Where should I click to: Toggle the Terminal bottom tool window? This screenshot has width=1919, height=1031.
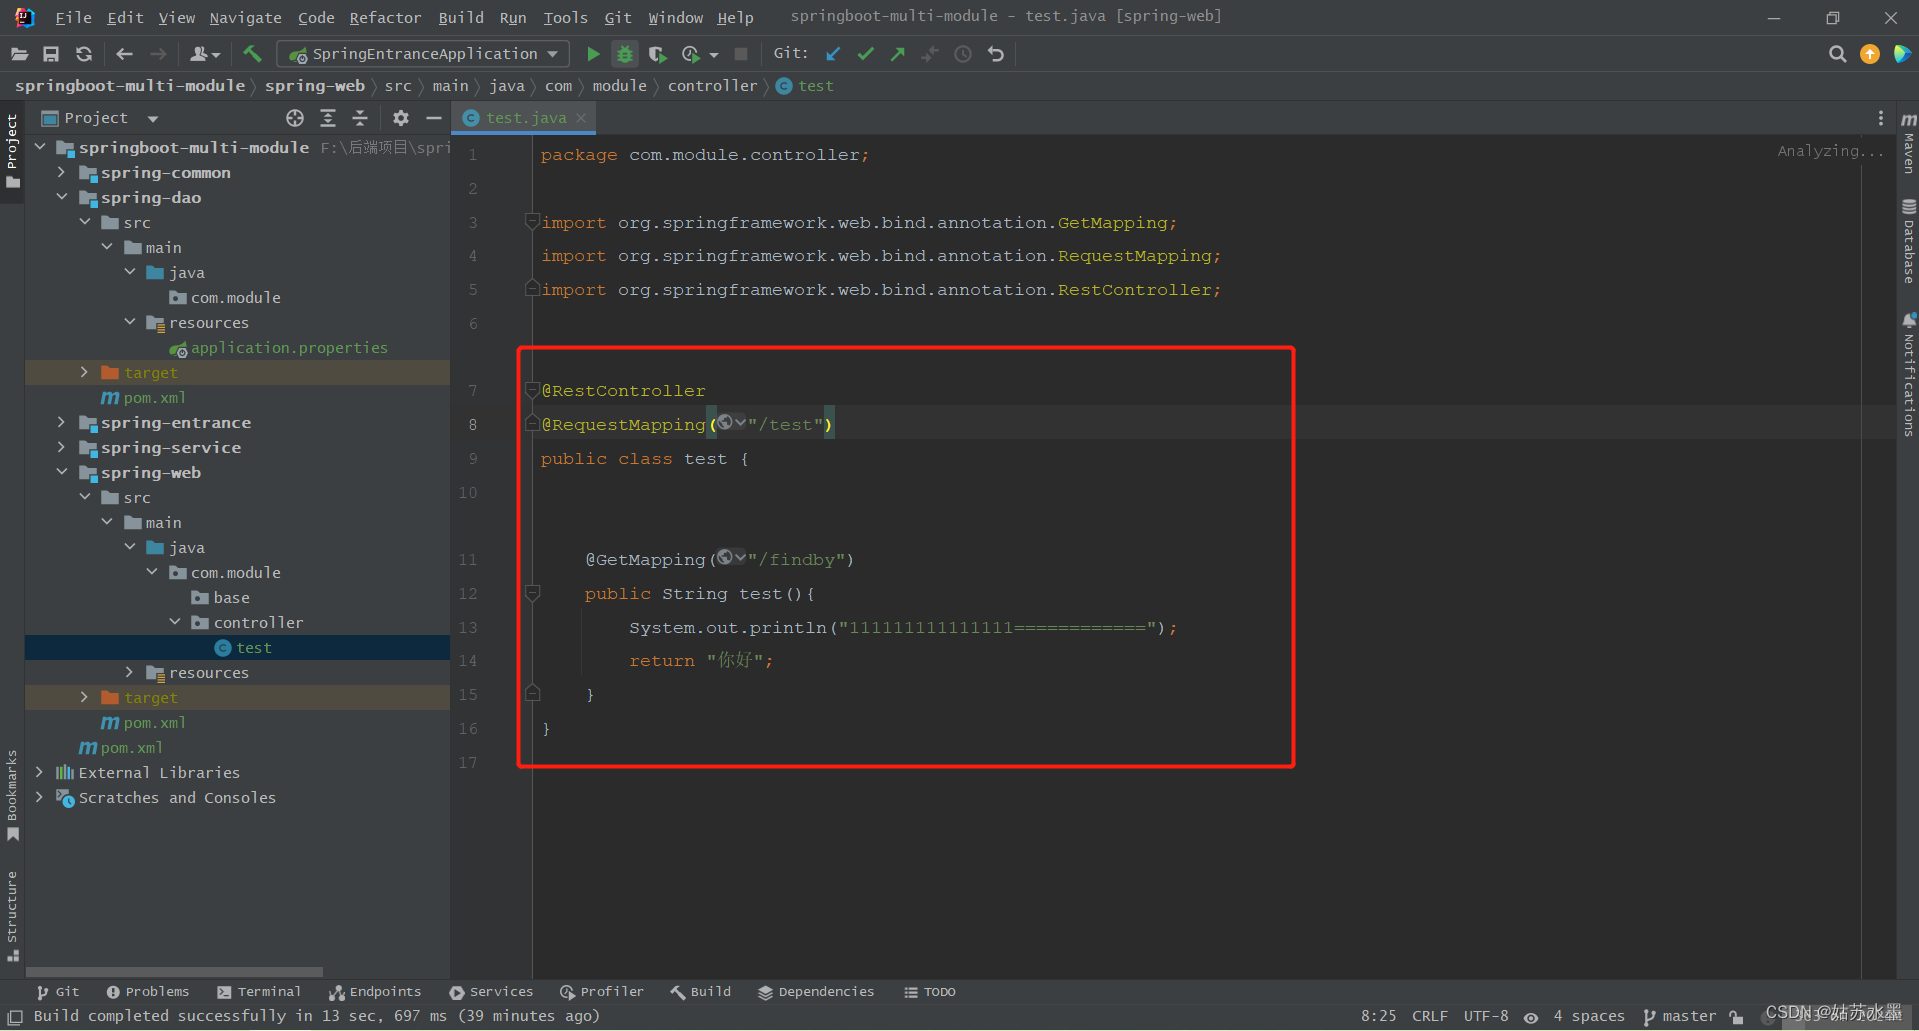(x=259, y=992)
